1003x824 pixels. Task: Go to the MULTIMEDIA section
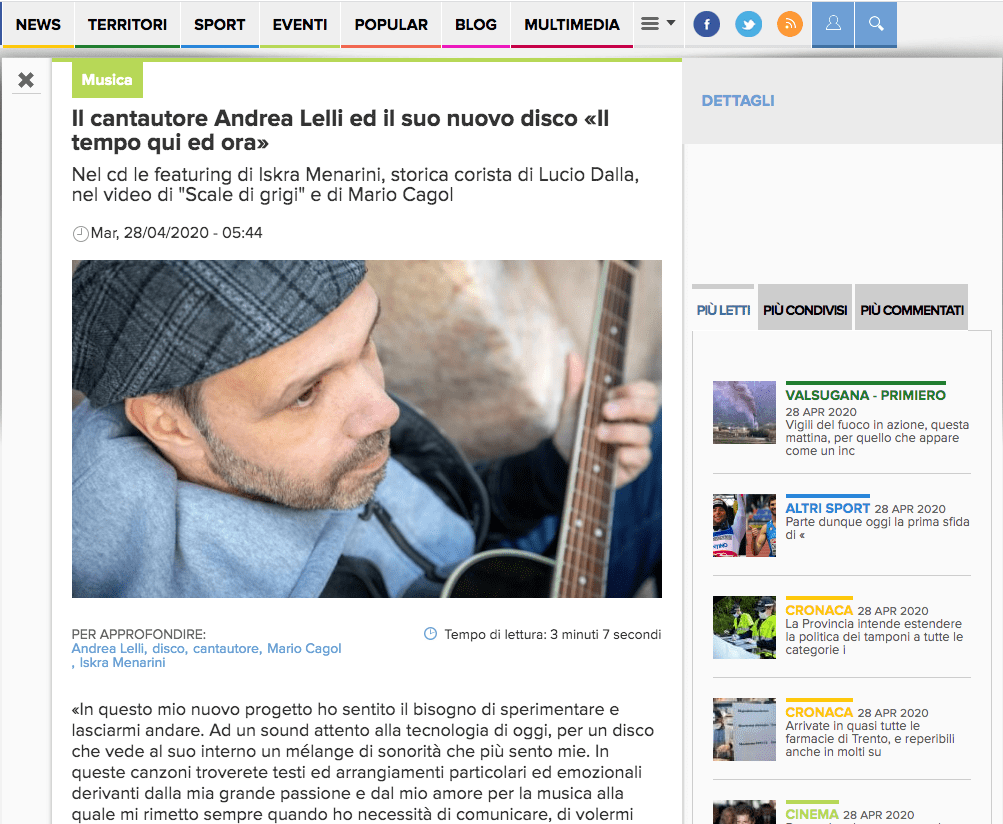(572, 24)
